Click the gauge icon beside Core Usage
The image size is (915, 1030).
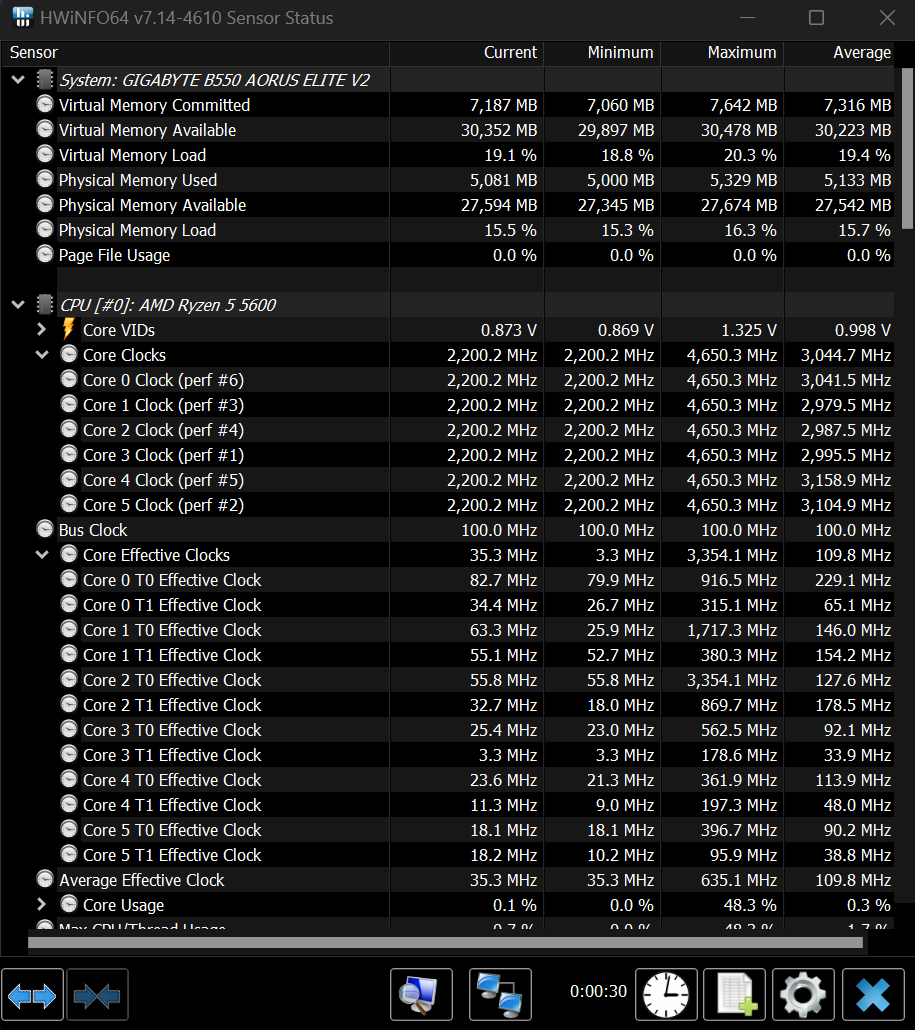[x=69, y=904]
